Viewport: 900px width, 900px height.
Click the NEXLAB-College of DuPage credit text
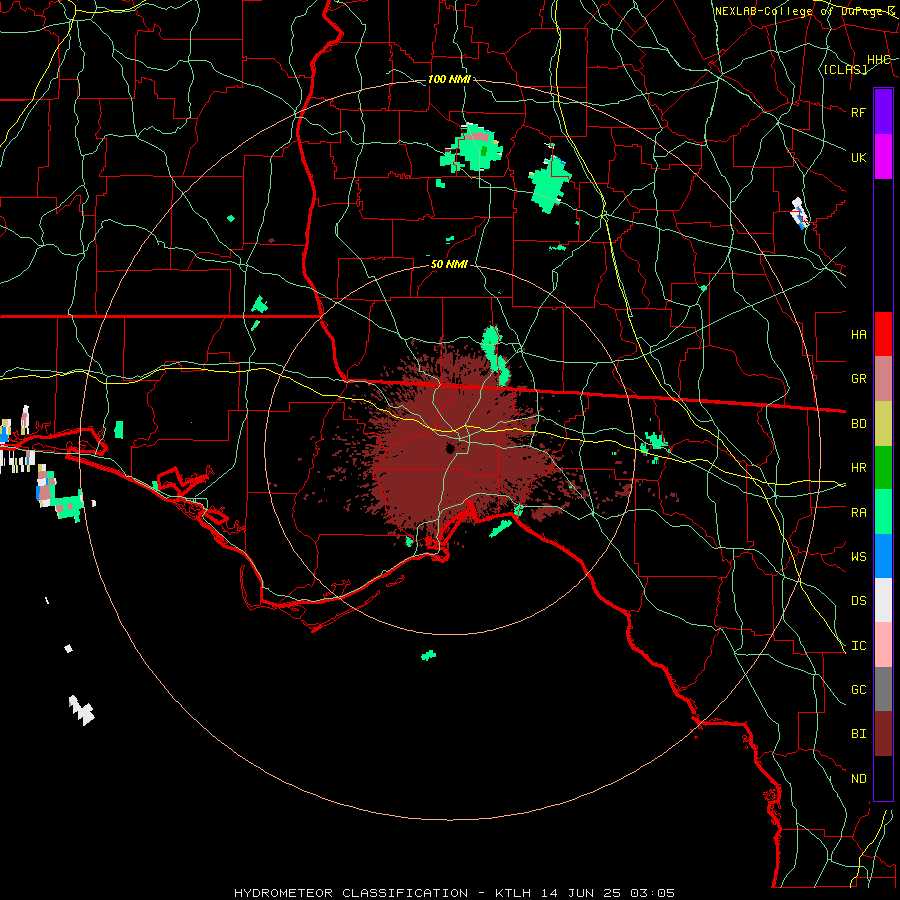pyautogui.click(x=805, y=11)
